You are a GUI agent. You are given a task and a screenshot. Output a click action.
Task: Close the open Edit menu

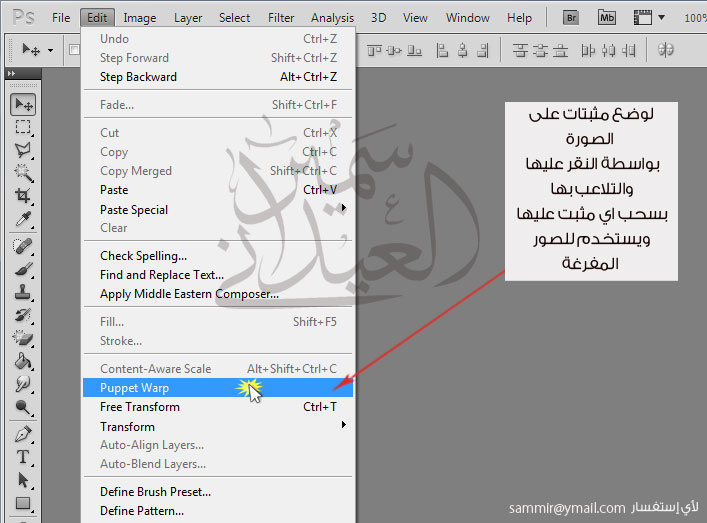(x=97, y=18)
